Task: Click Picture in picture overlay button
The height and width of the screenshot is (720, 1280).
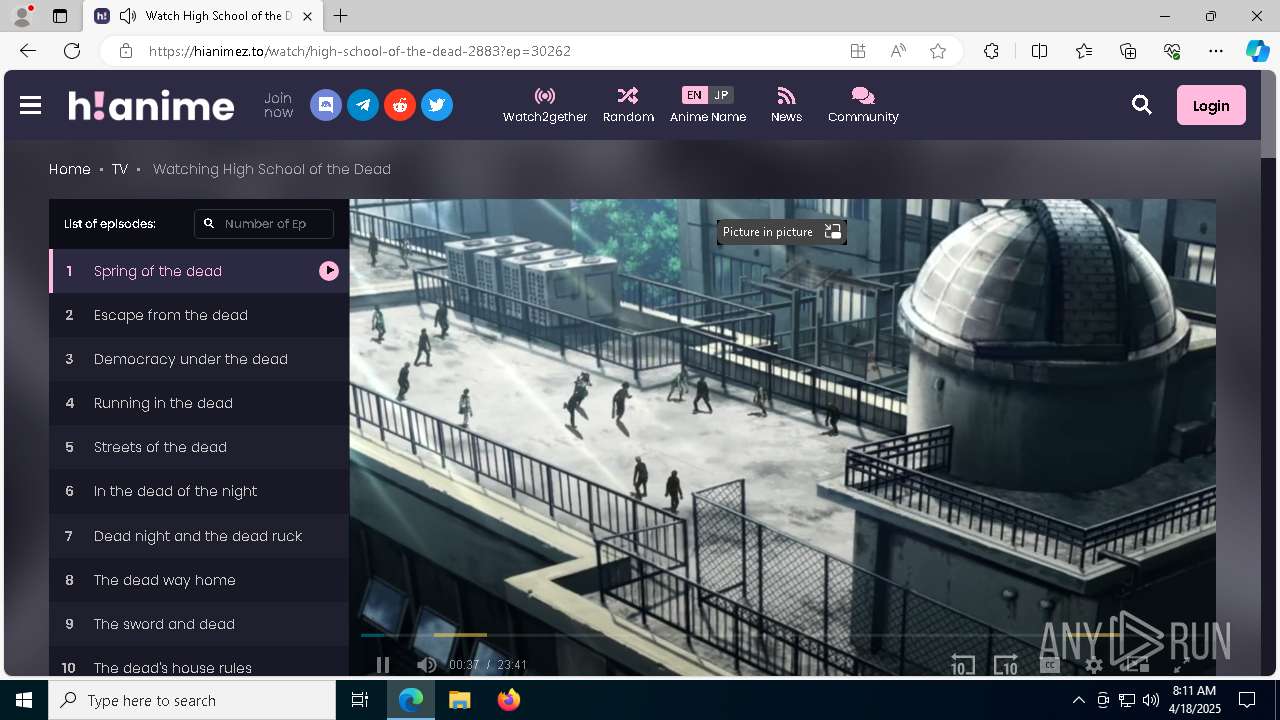Action: [782, 232]
